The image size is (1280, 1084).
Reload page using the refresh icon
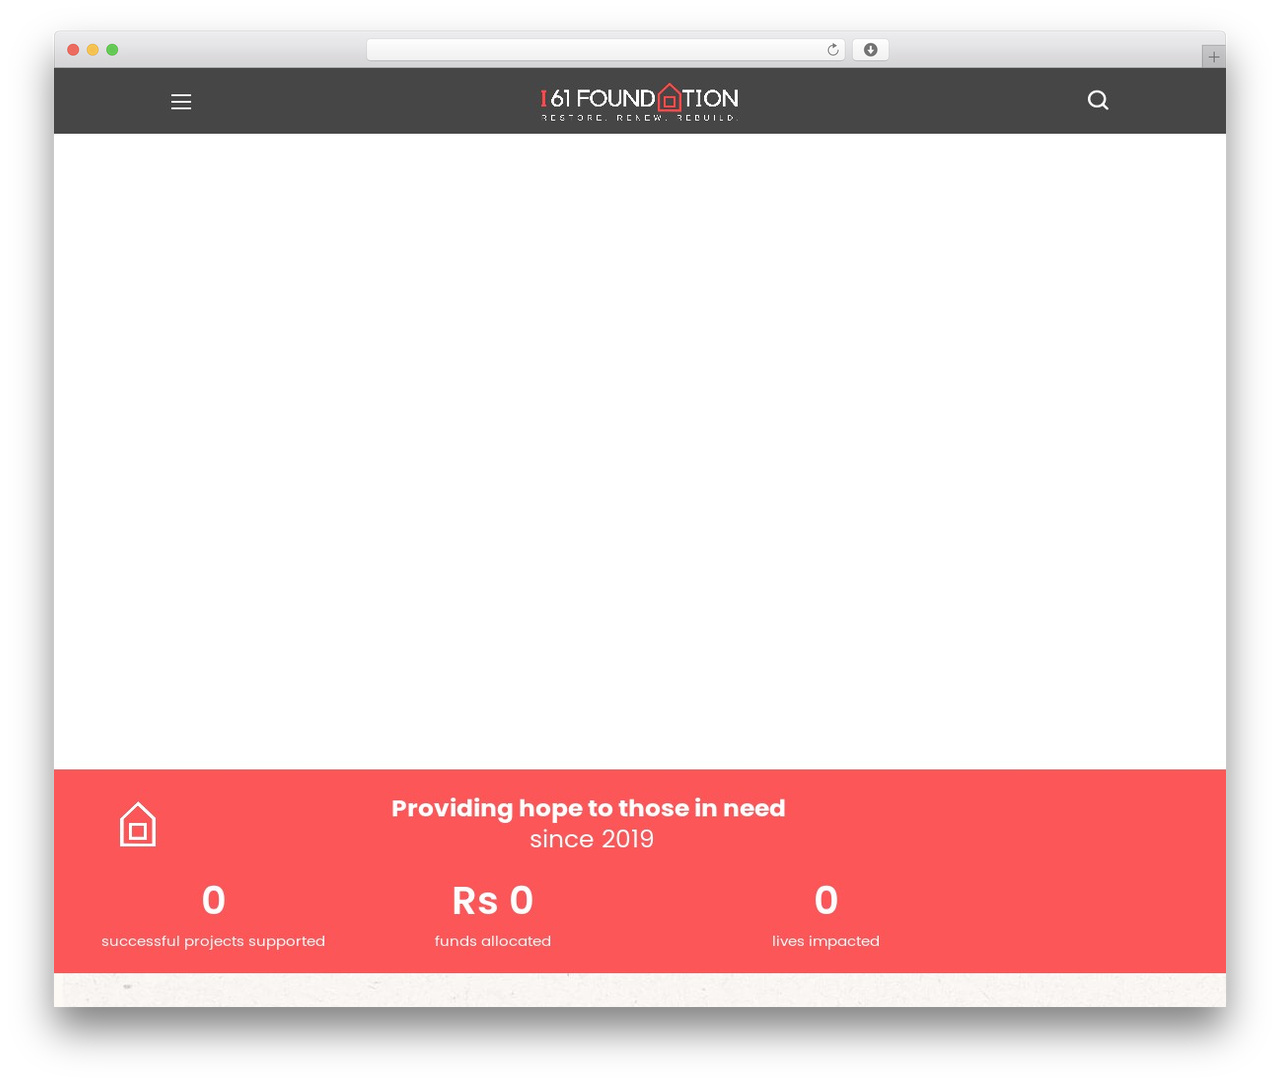click(x=833, y=50)
